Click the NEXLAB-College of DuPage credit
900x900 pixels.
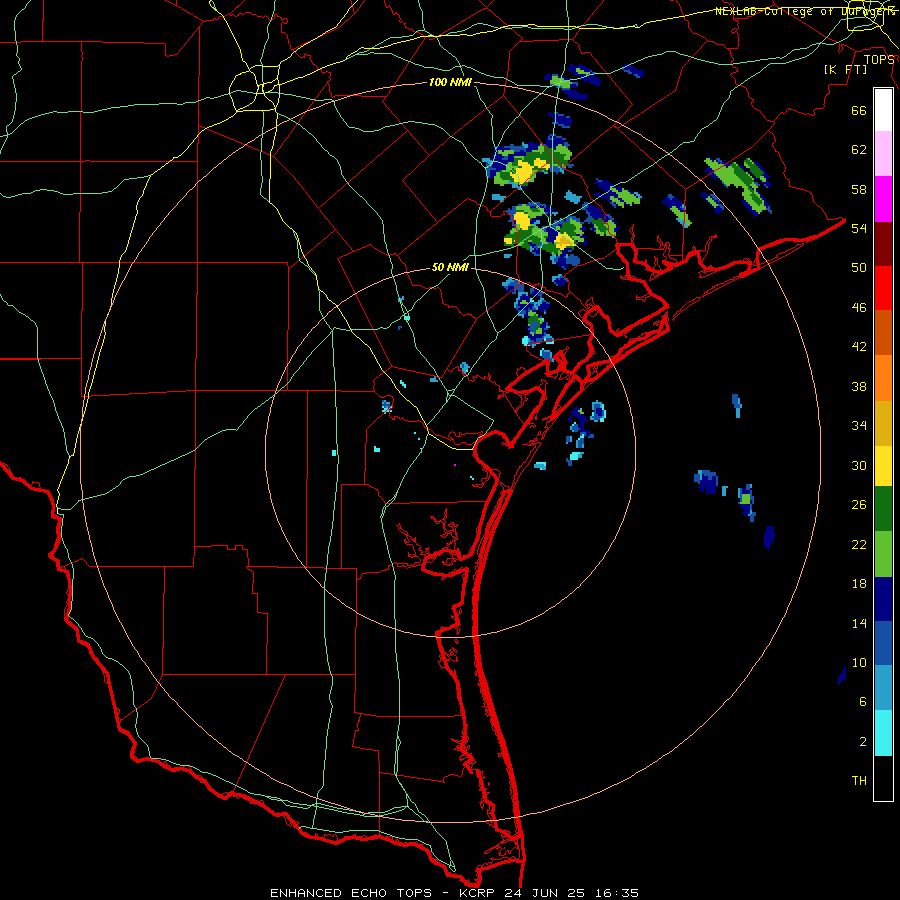pos(804,11)
